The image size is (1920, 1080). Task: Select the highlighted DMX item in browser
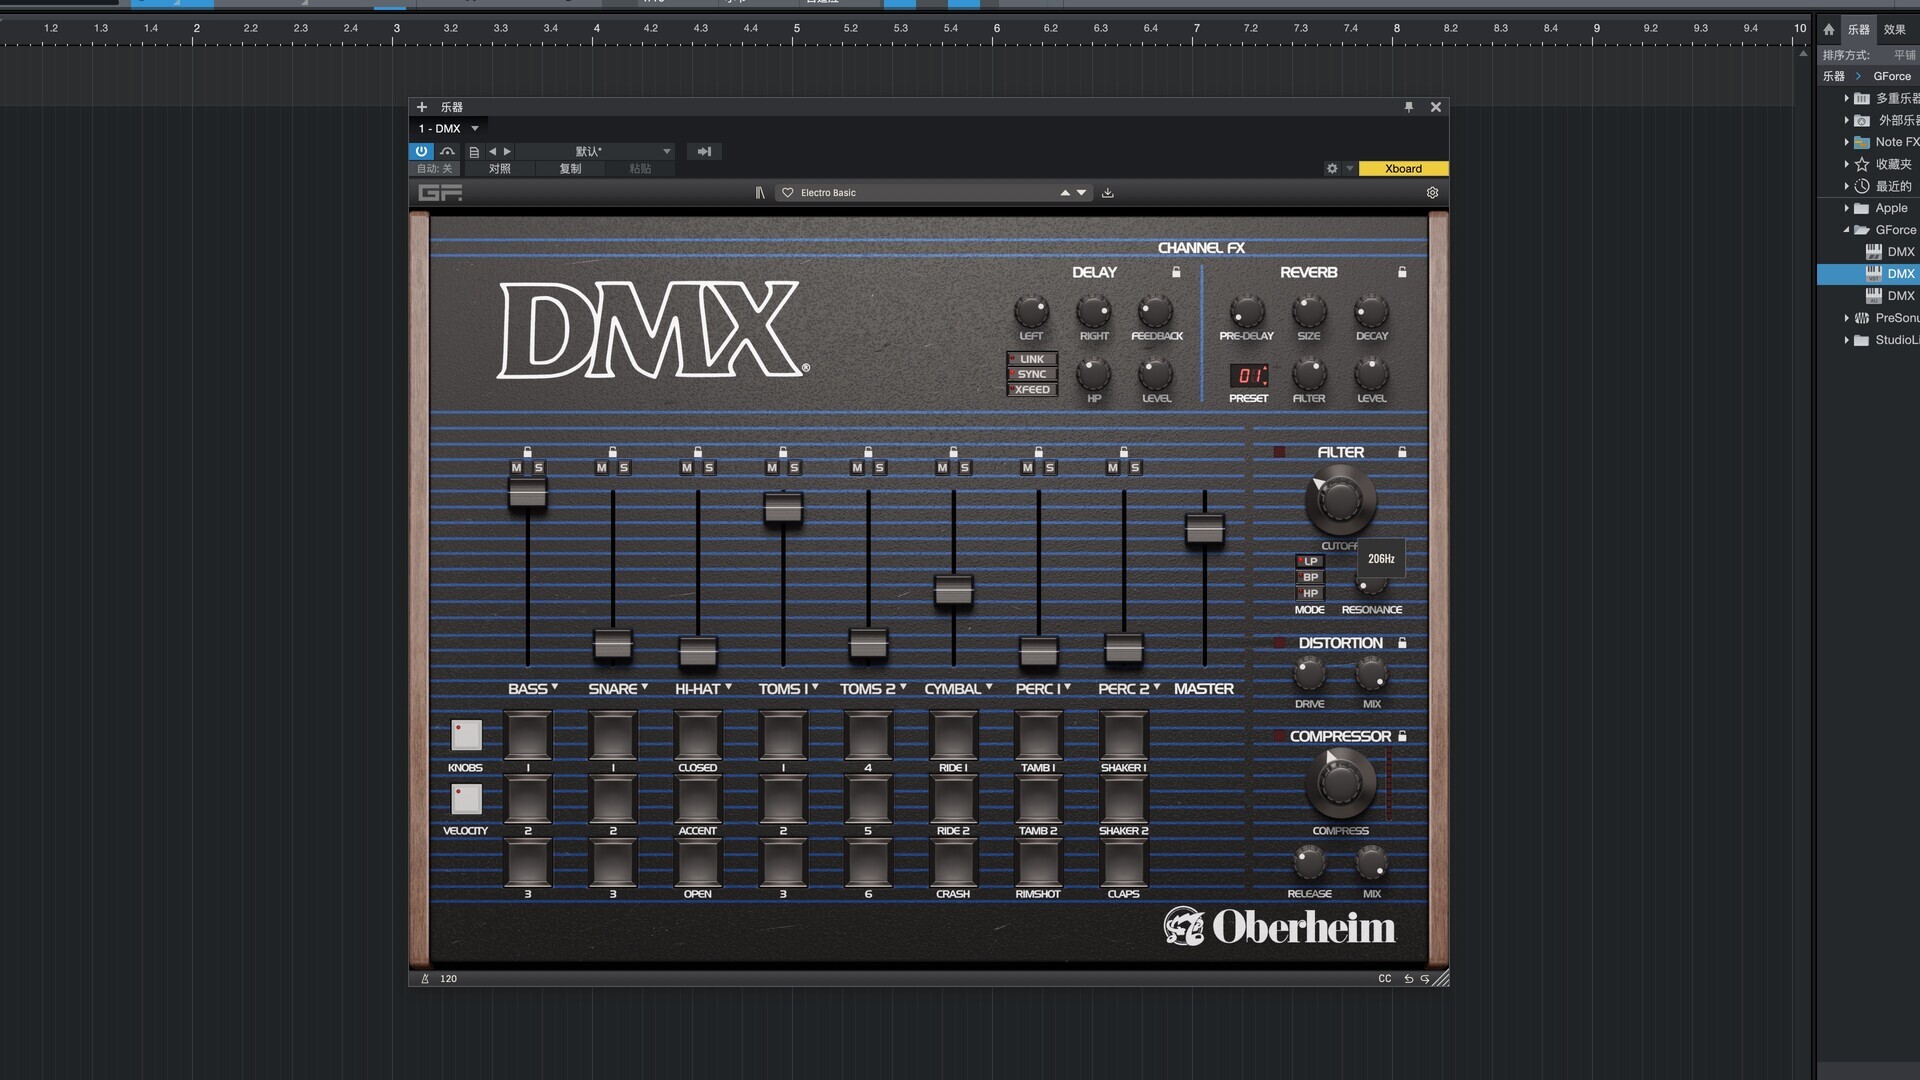(x=1900, y=274)
